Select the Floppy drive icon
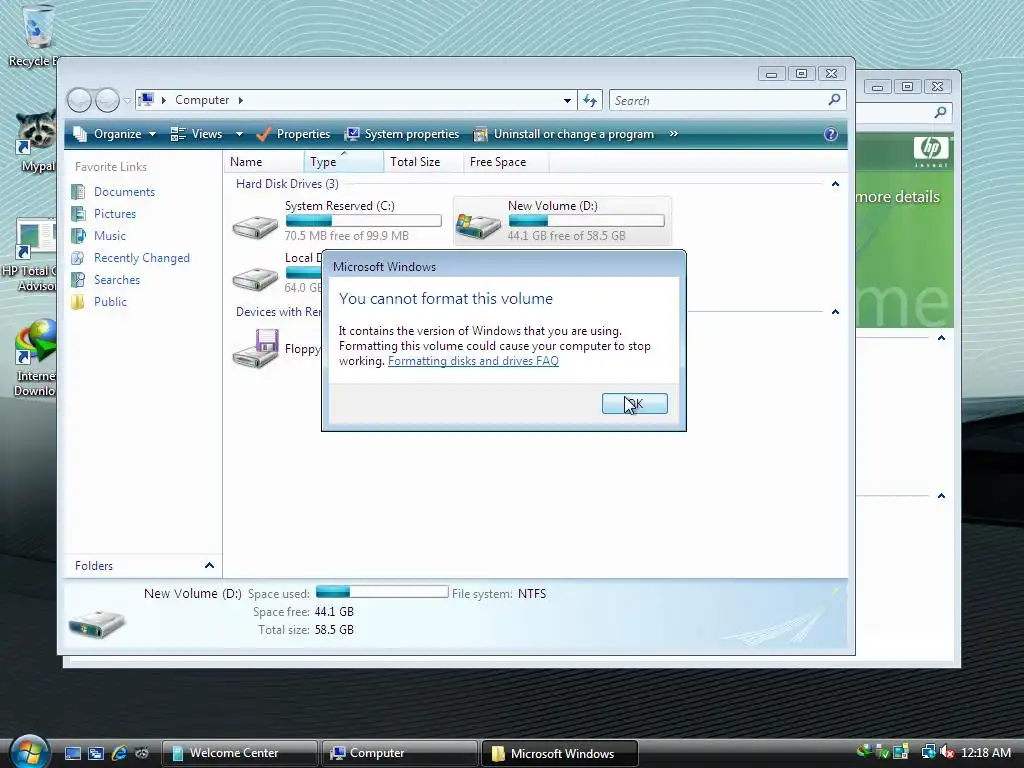1024x768 pixels. coord(255,348)
